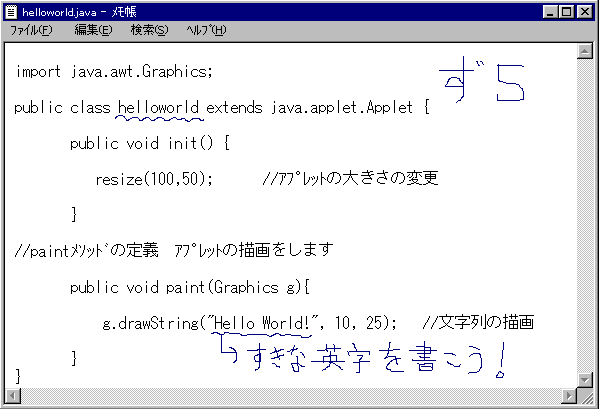Place cursor on the import java.awt.Graphics line
599x409 pixels.
click(x=113, y=72)
